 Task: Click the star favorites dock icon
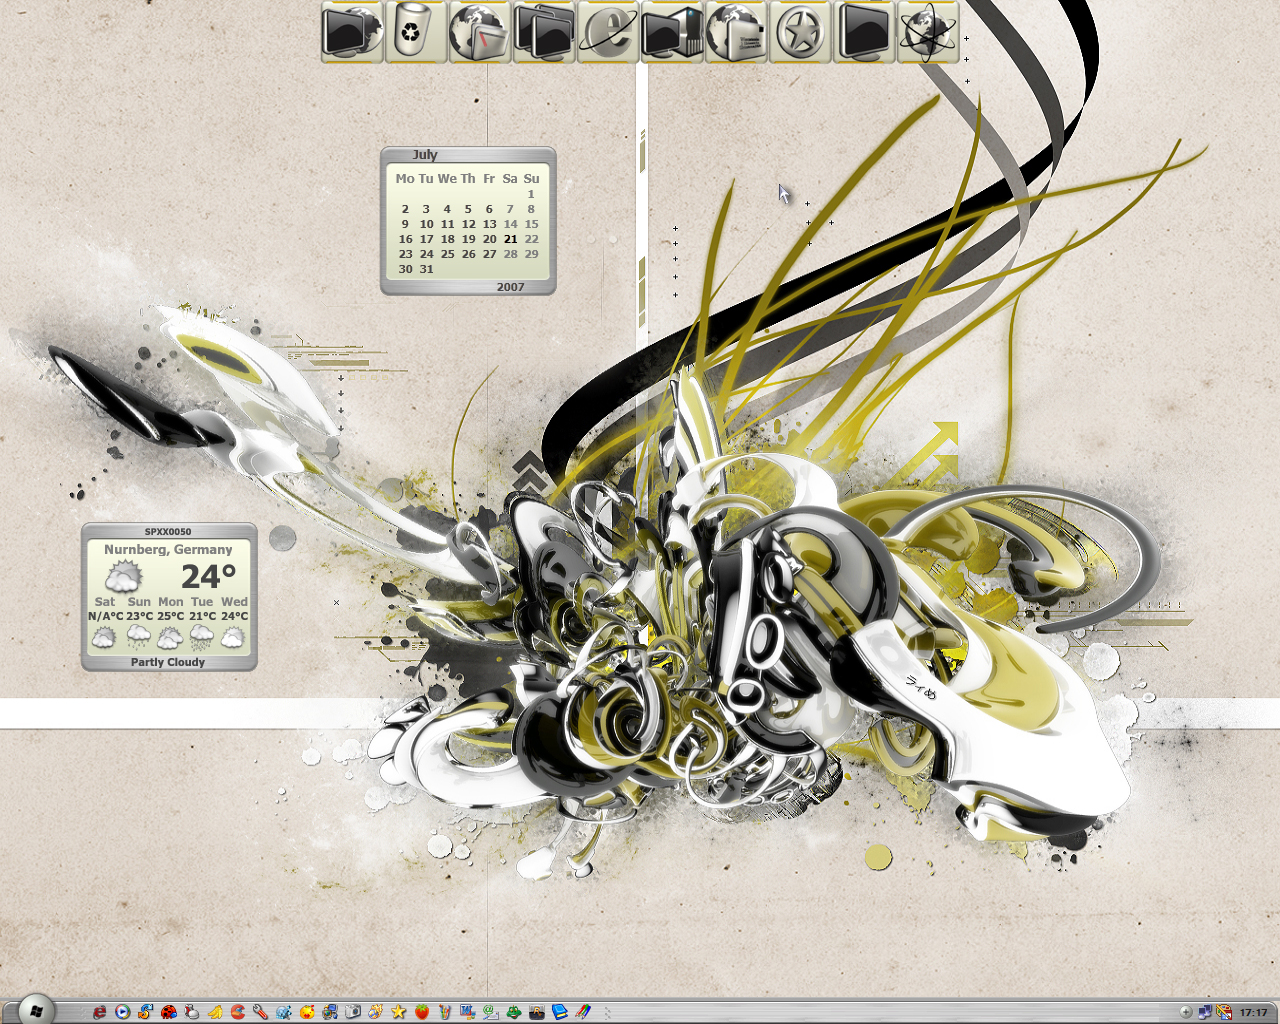pos(800,31)
